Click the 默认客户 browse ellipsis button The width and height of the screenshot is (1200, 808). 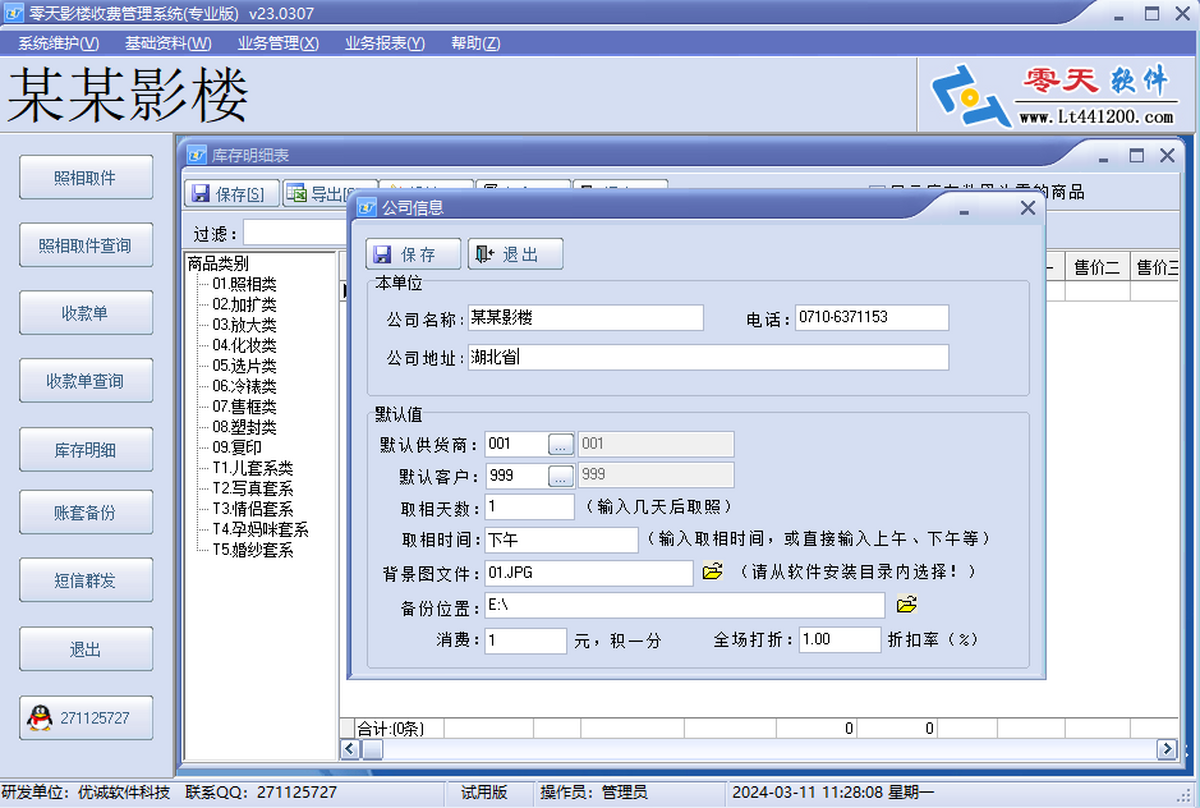(561, 475)
